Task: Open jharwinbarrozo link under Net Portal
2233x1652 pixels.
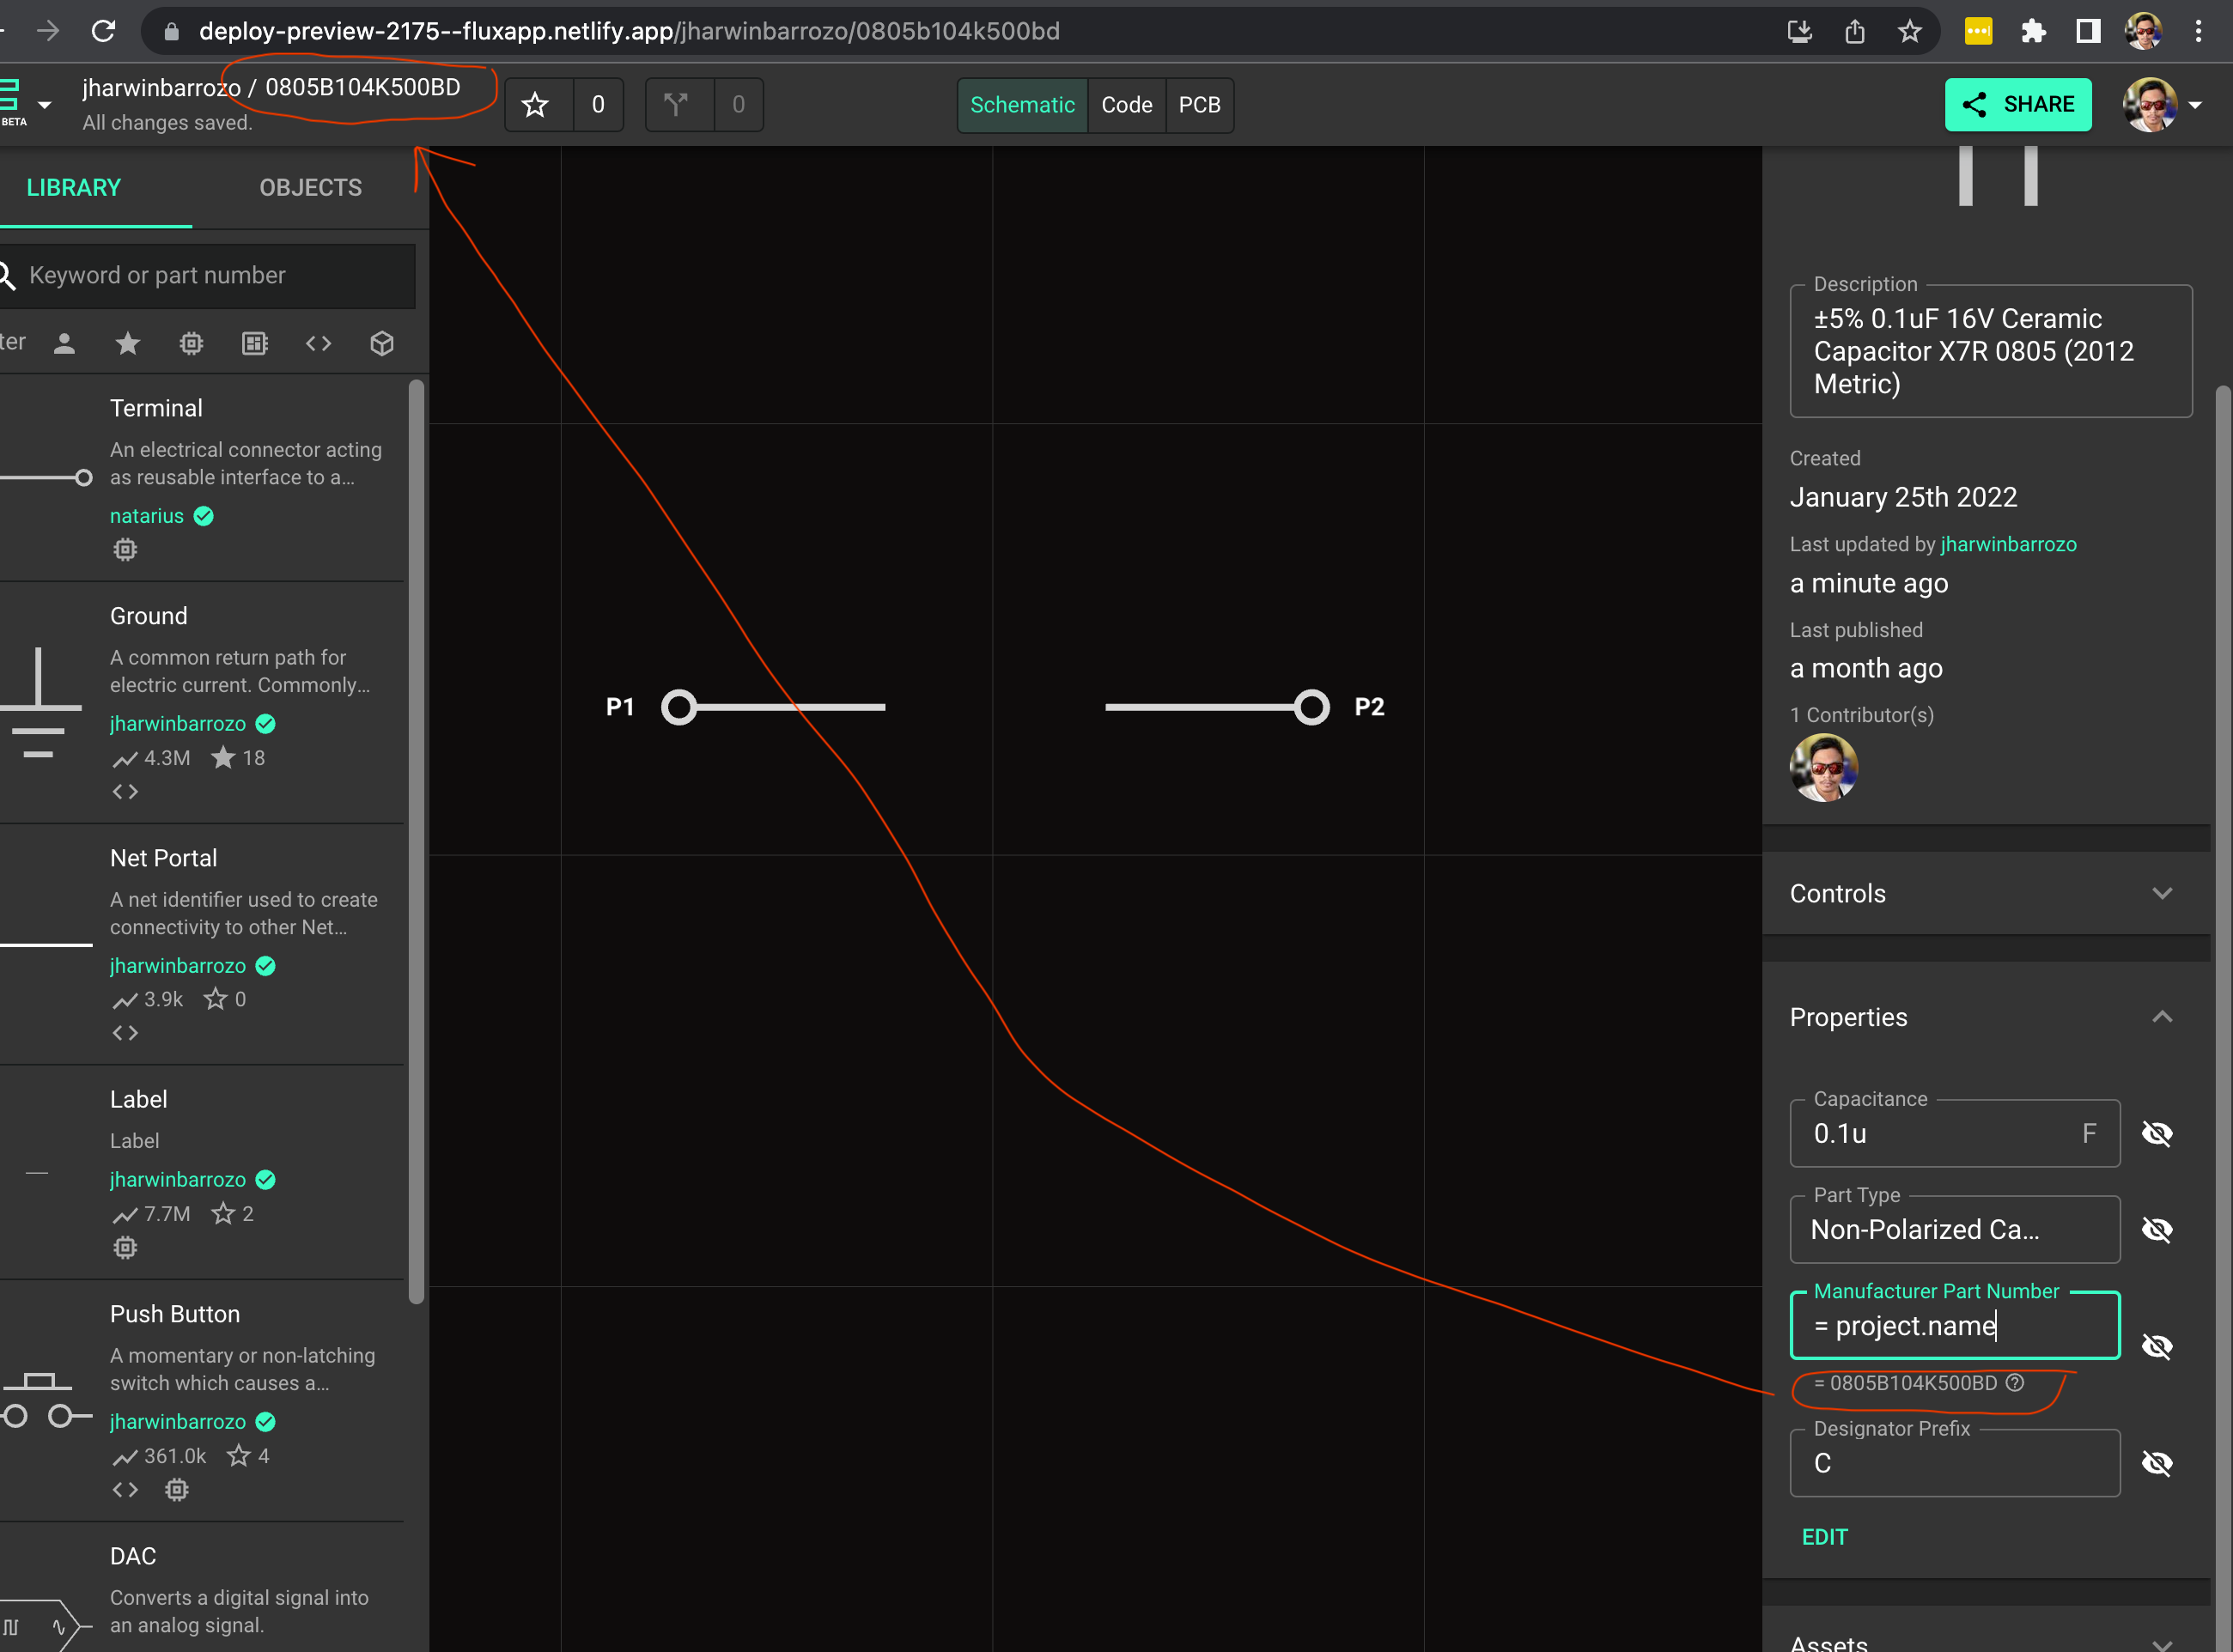Action: tap(177, 966)
